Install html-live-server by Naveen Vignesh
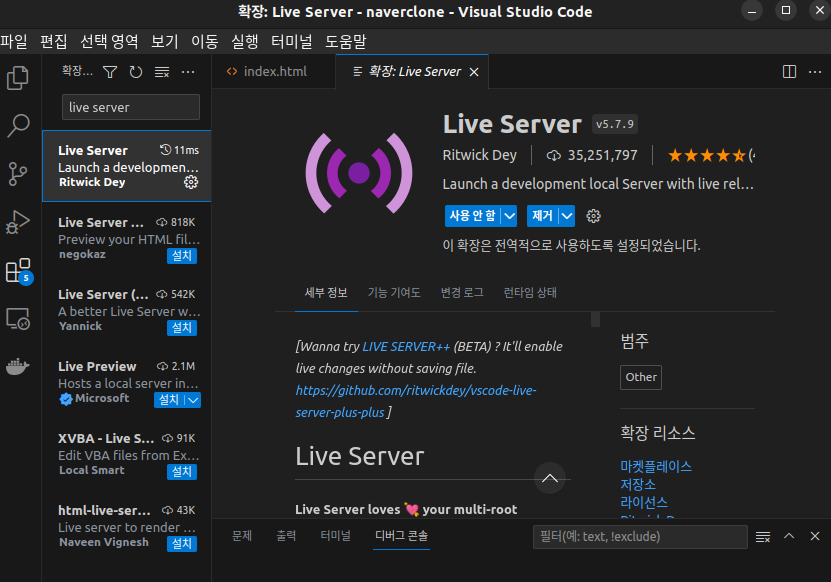The width and height of the screenshot is (831, 582). [182, 544]
